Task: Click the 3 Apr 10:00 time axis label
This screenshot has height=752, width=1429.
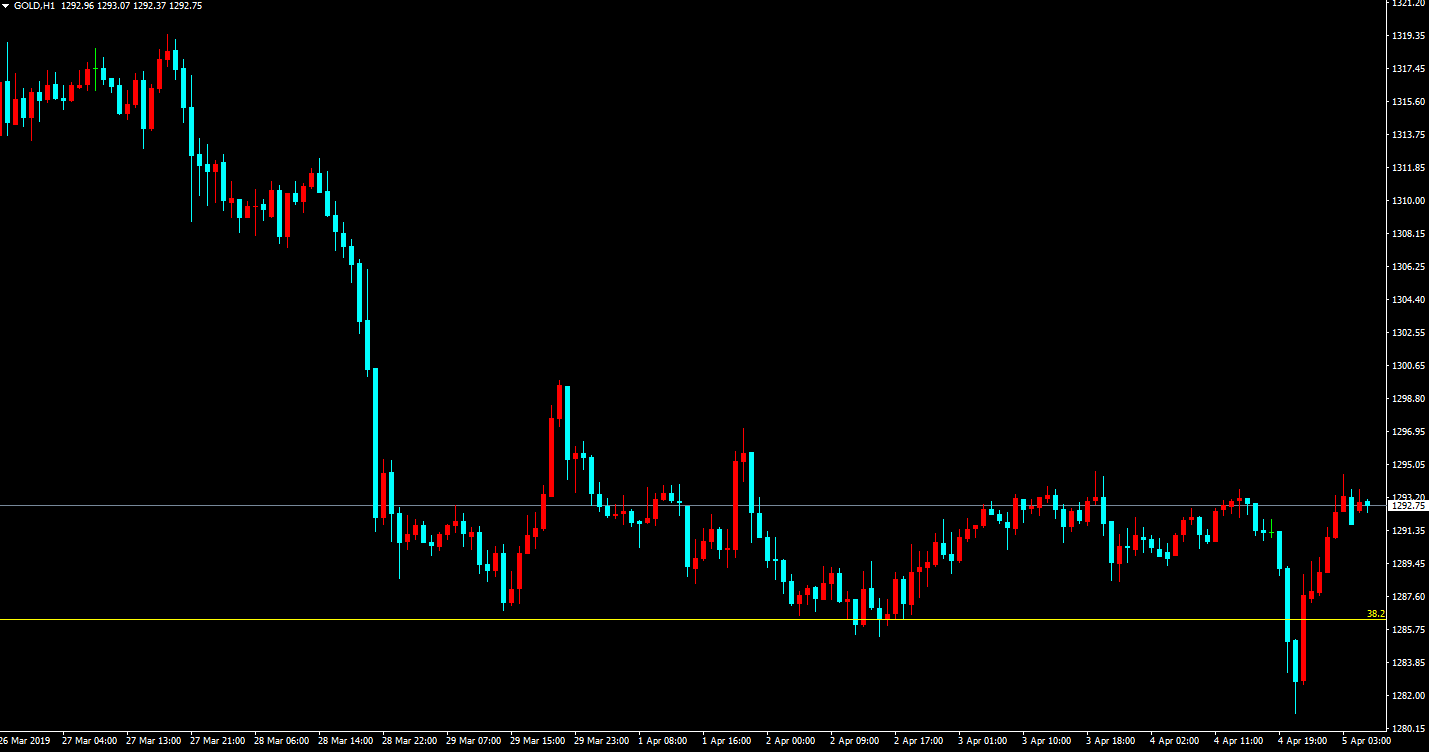Action: click(1046, 741)
